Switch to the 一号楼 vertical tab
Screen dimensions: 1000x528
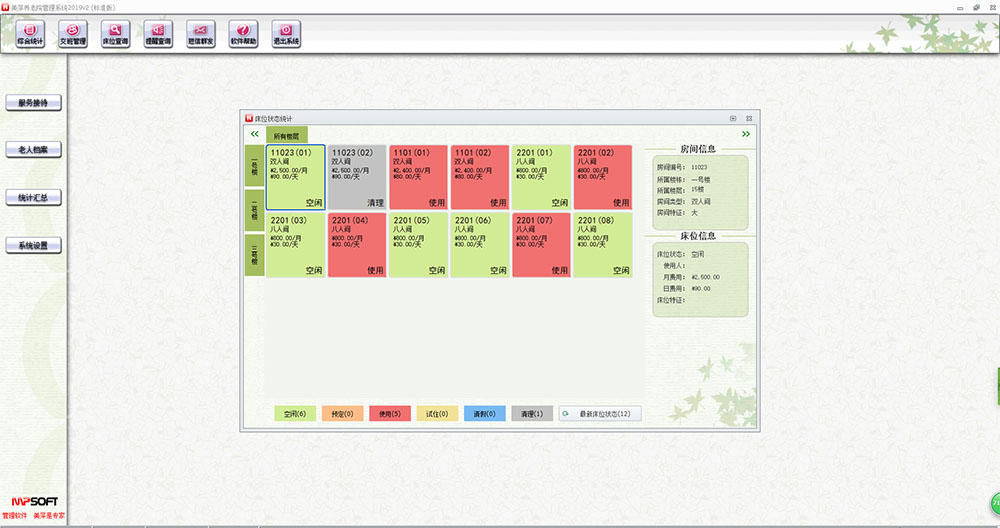[x=254, y=166]
